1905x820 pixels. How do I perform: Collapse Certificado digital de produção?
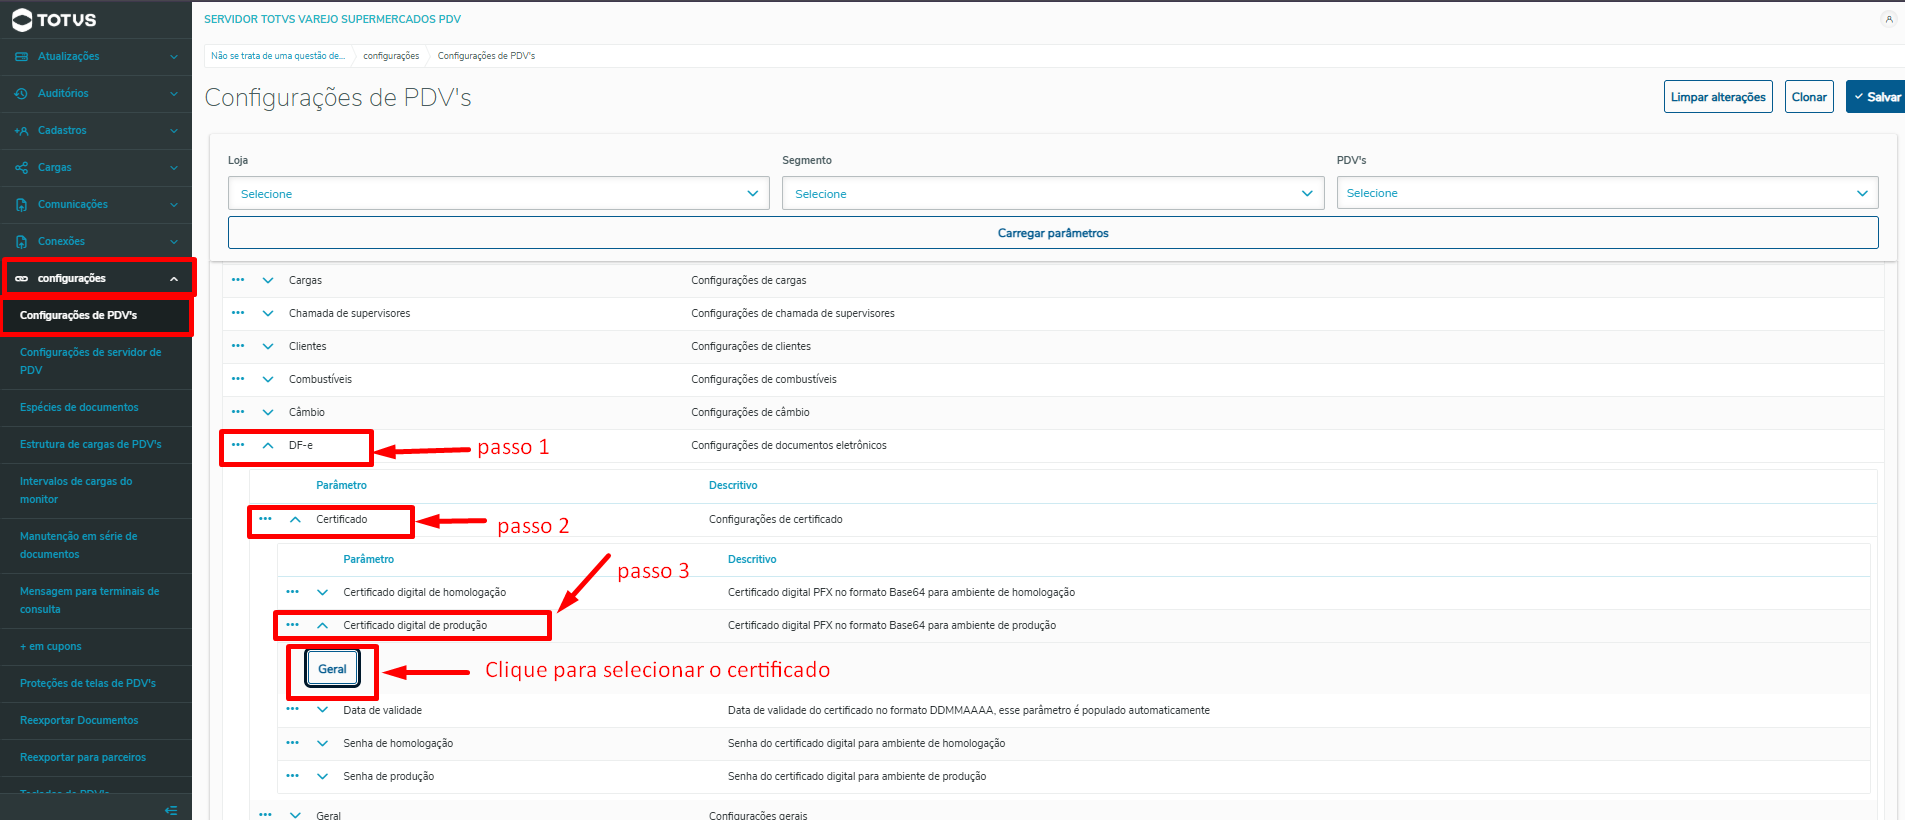tap(322, 625)
